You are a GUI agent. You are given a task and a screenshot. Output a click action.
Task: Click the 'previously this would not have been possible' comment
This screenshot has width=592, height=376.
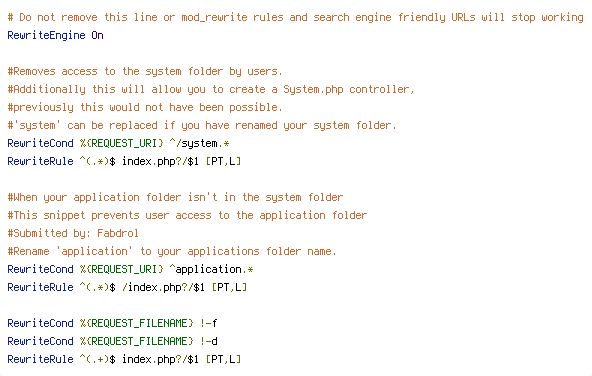pos(145,107)
